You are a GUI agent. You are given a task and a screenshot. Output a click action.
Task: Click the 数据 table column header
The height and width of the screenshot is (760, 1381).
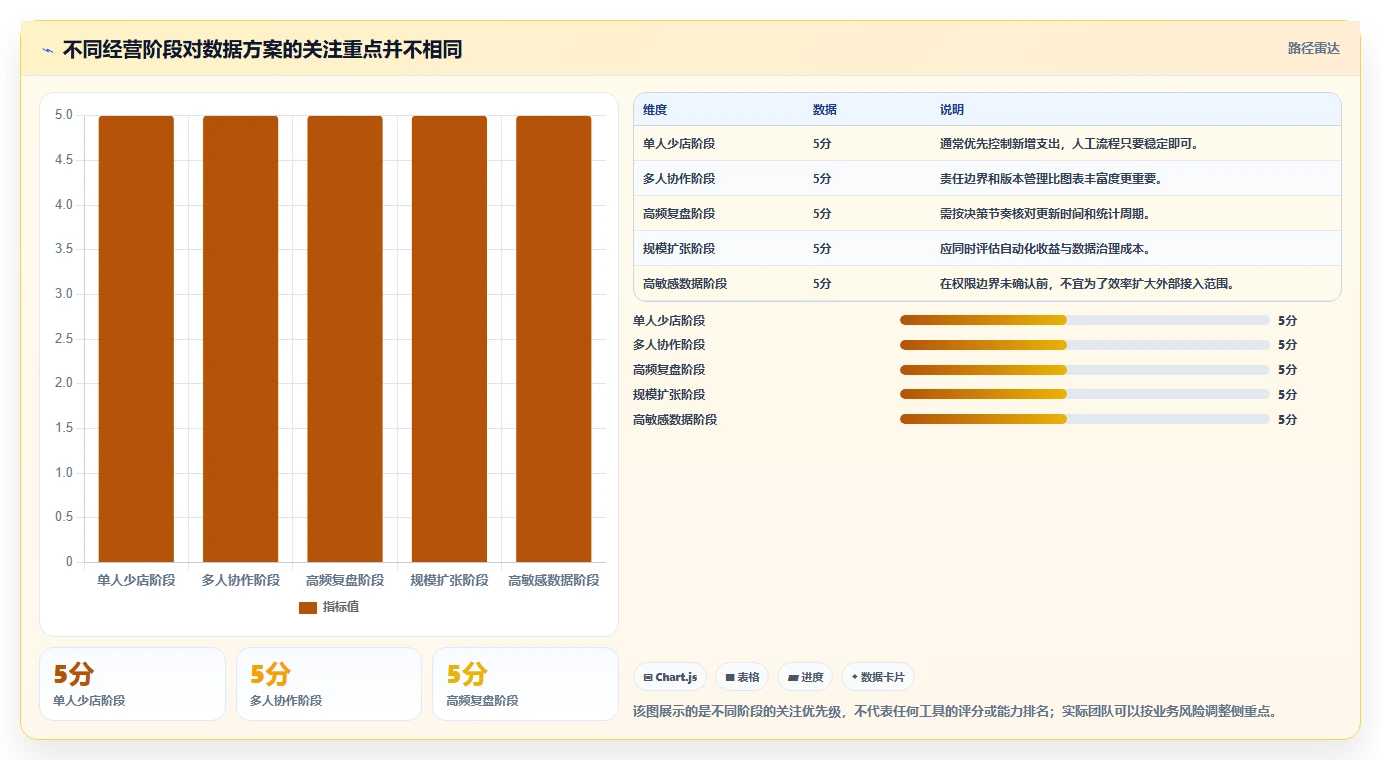[x=825, y=109]
